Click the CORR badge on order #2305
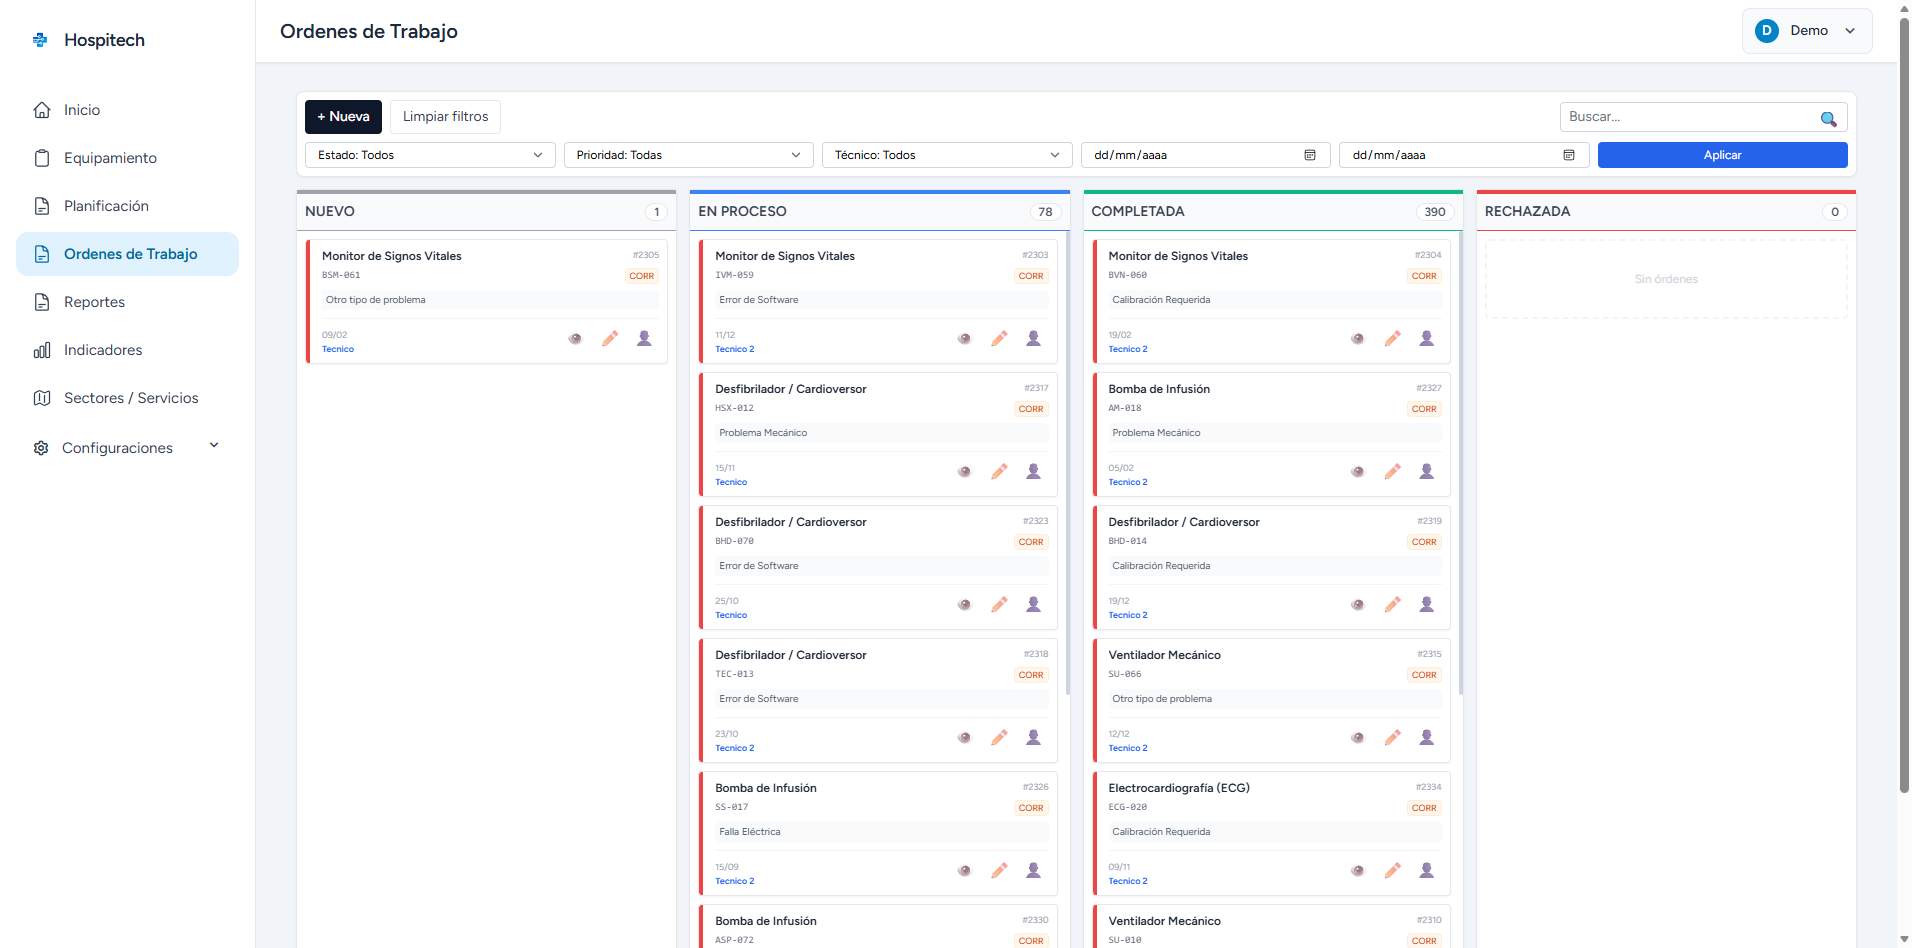Viewport: 1912px width, 948px height. (x=642, y=276)
